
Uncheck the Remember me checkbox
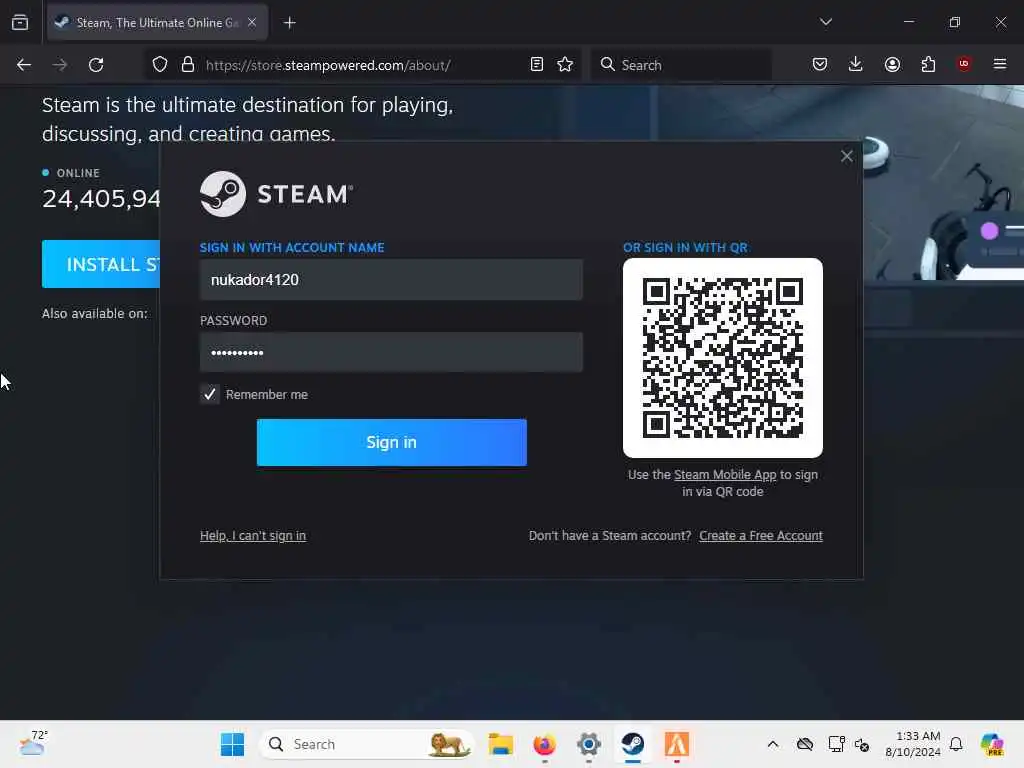pyautogui.click(x=210, y=394)
